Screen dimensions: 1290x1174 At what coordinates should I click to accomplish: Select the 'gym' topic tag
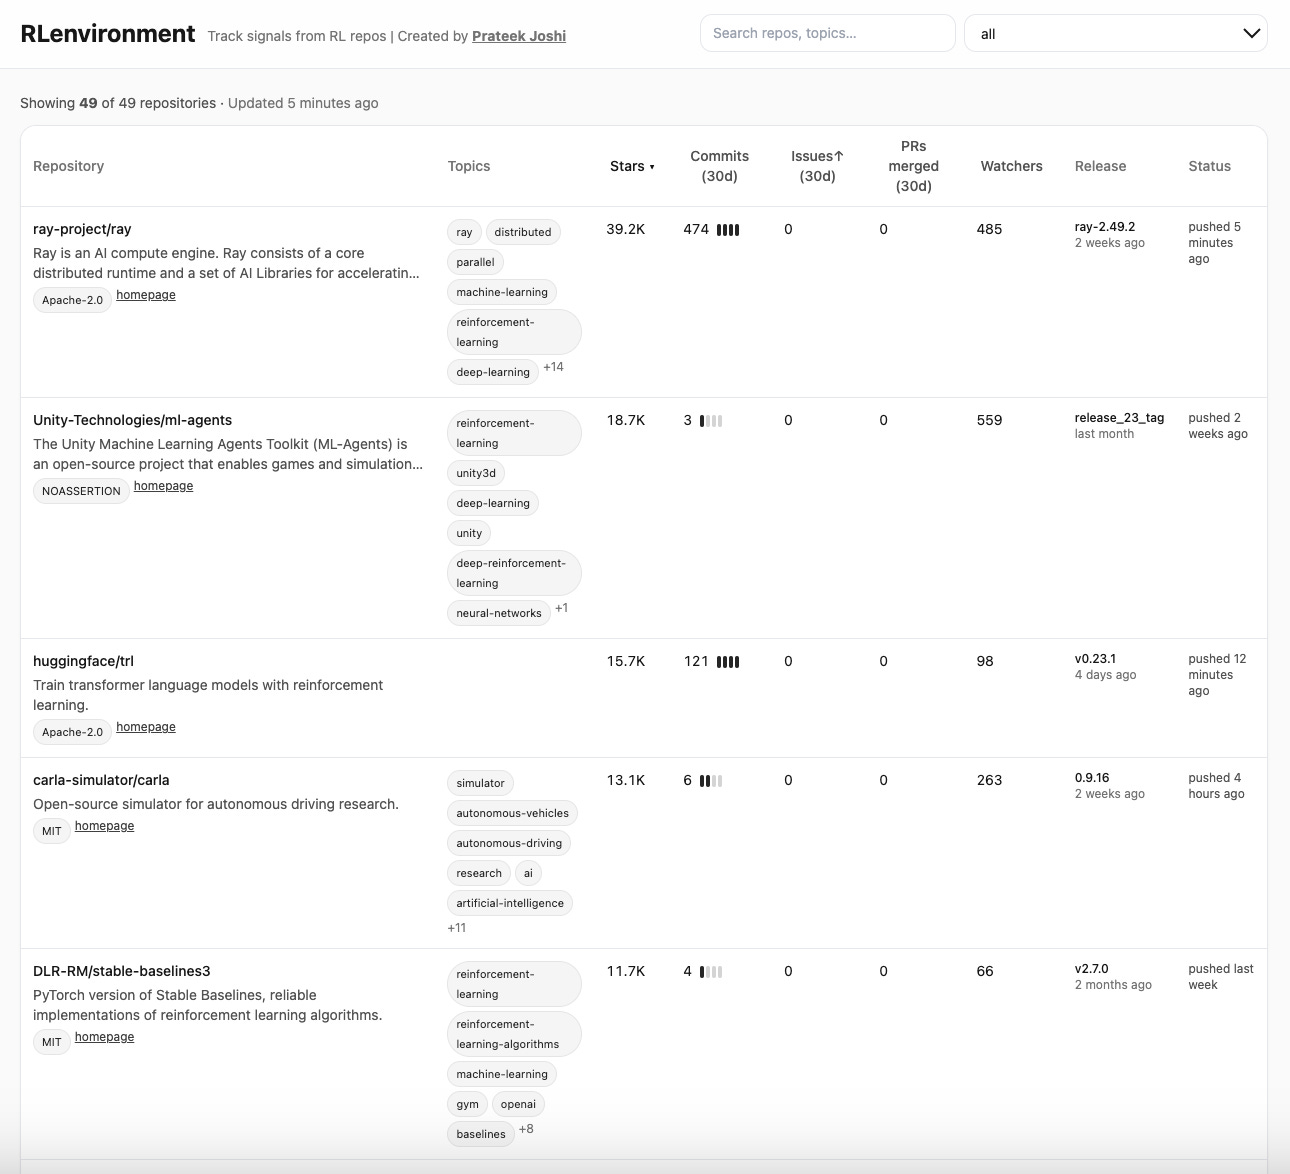click(x=467, y=1104)
